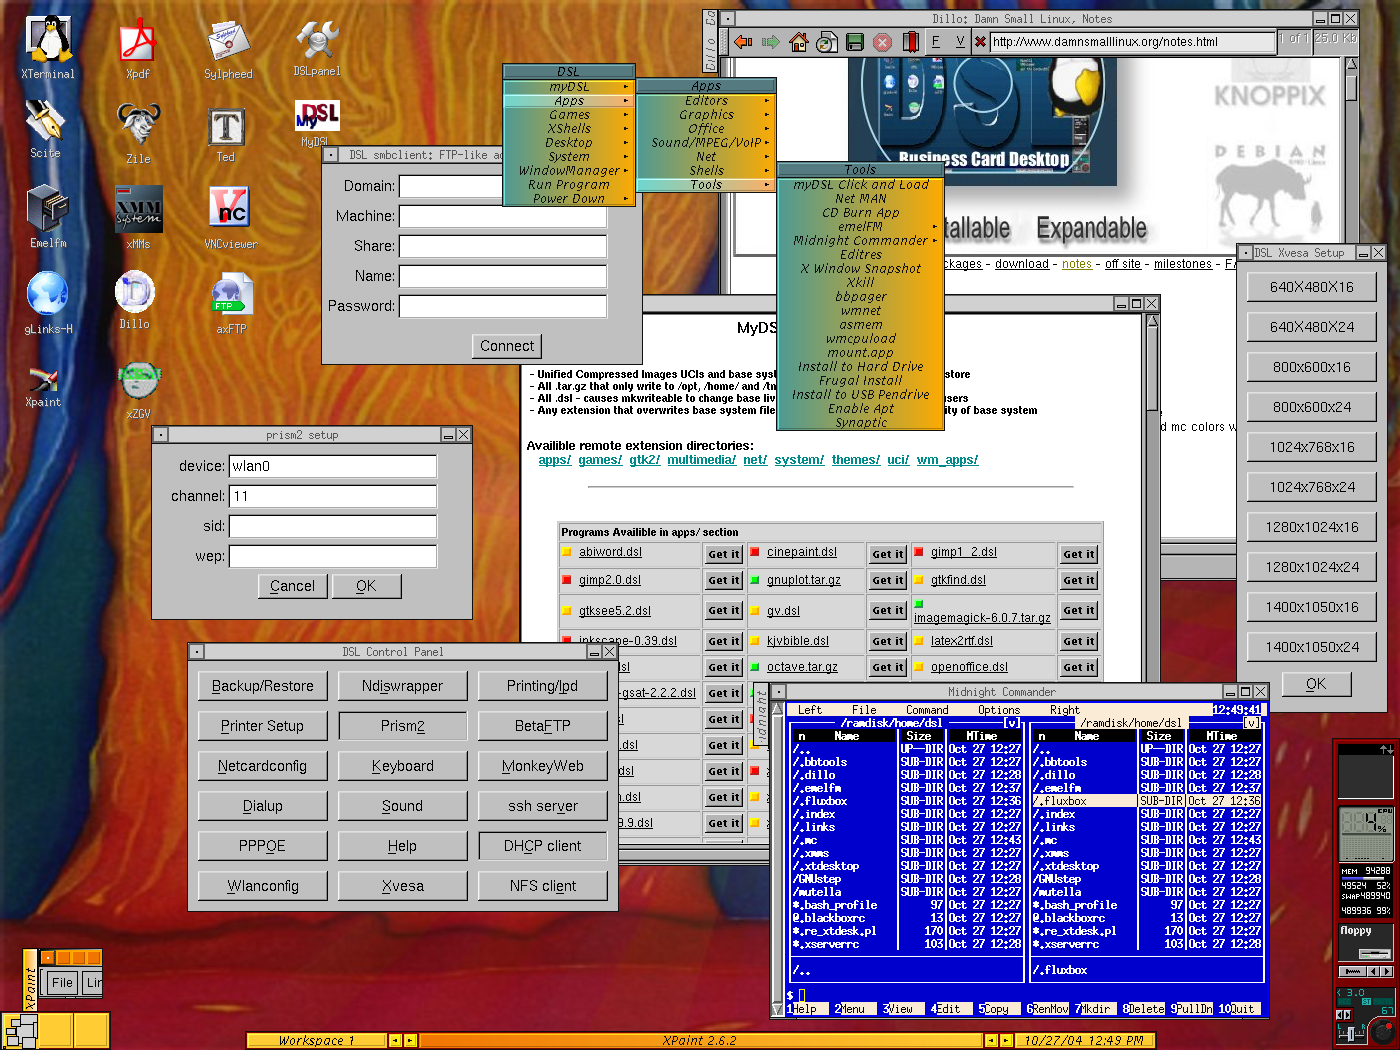The width and height of the screenshot is (1400, 1050).
Task: Open the xZGV image viewer icon
Action: click(x=139, y=390)
